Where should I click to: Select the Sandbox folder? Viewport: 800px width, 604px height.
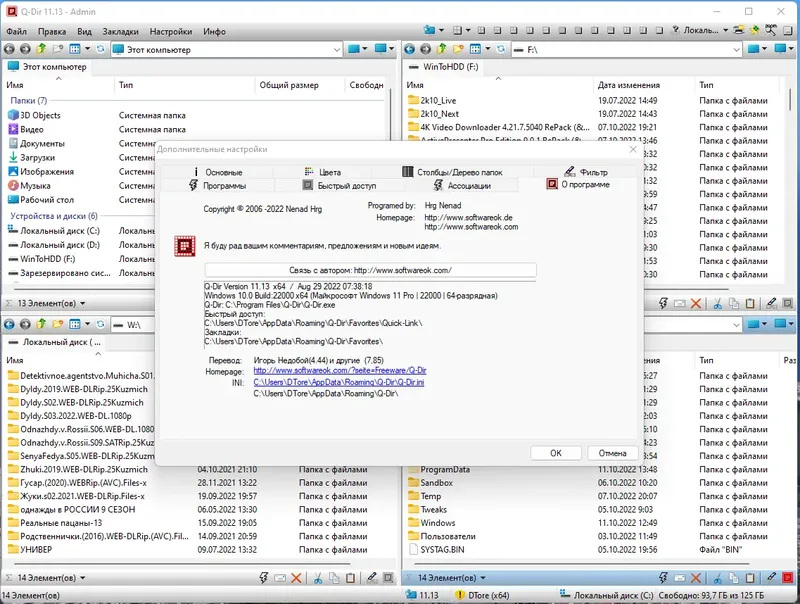(x=431, y=483)
